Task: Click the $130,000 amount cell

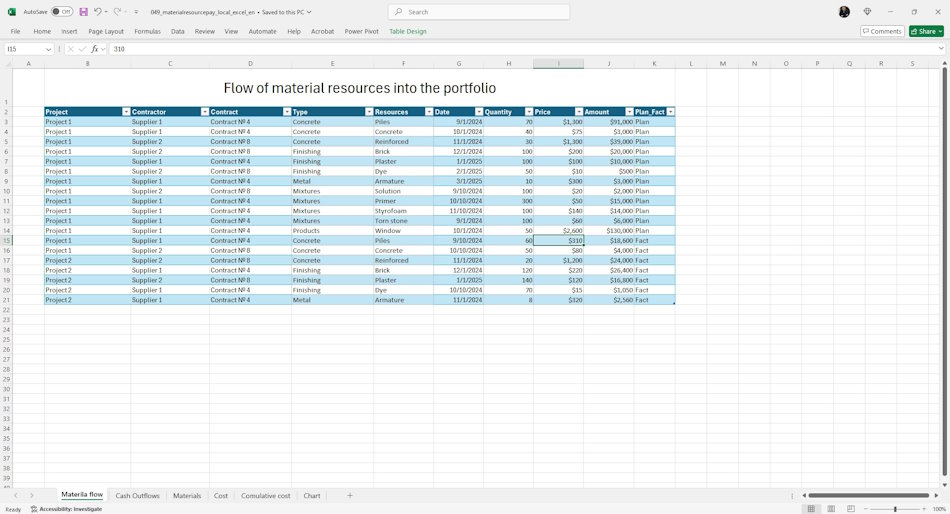Action: 609,230
